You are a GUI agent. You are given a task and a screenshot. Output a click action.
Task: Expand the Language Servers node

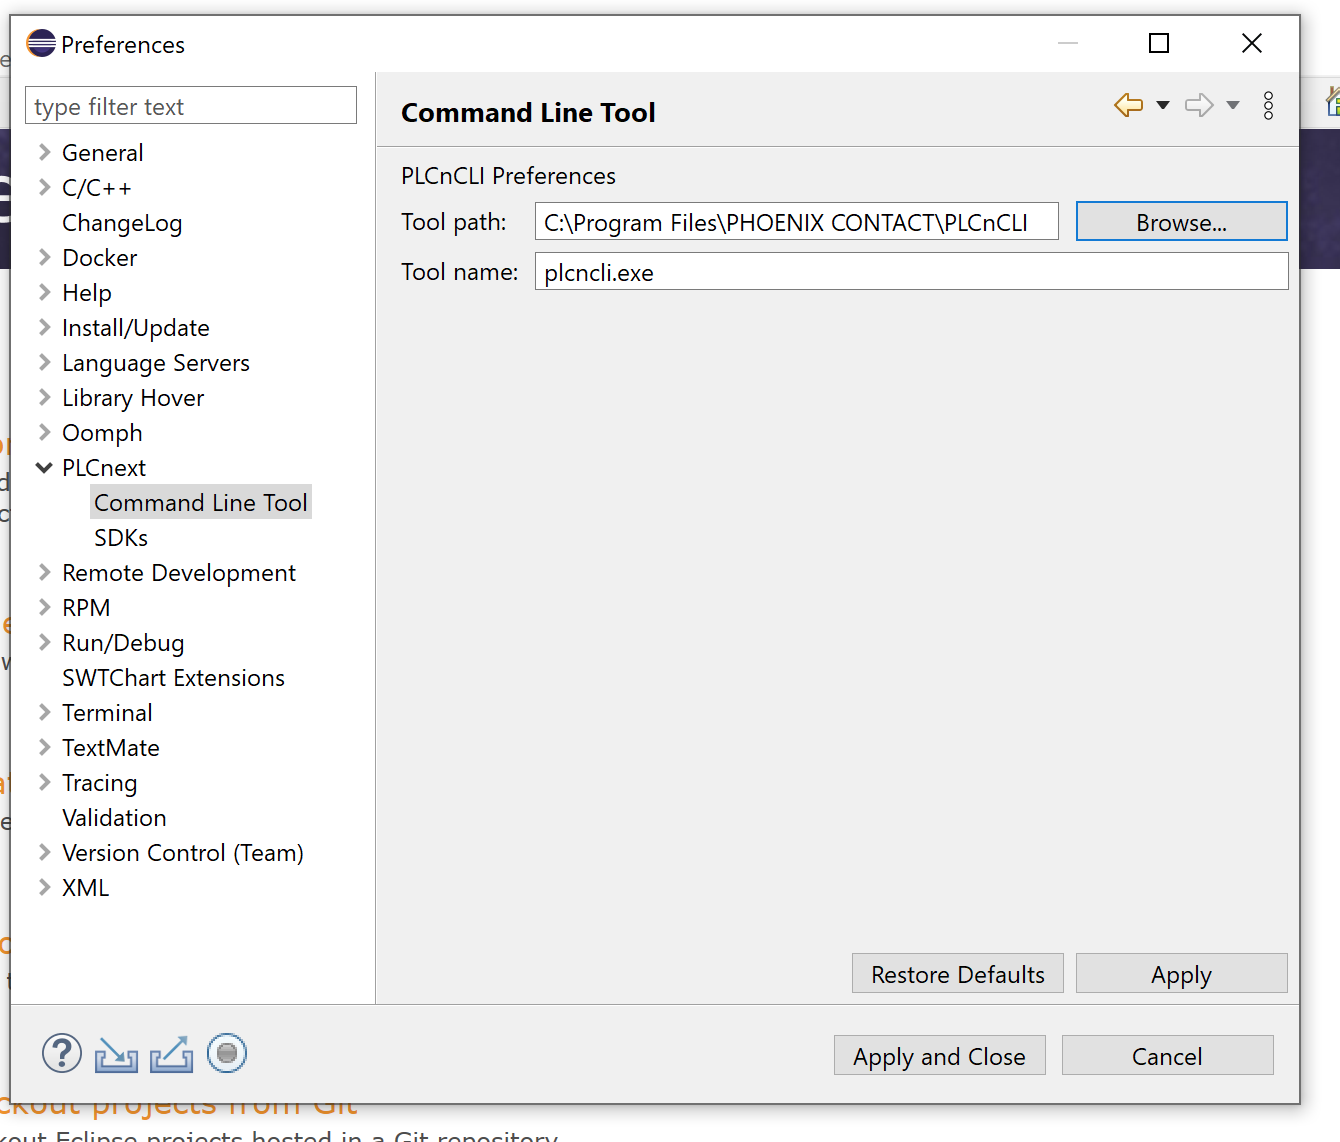tap(44, 362)
